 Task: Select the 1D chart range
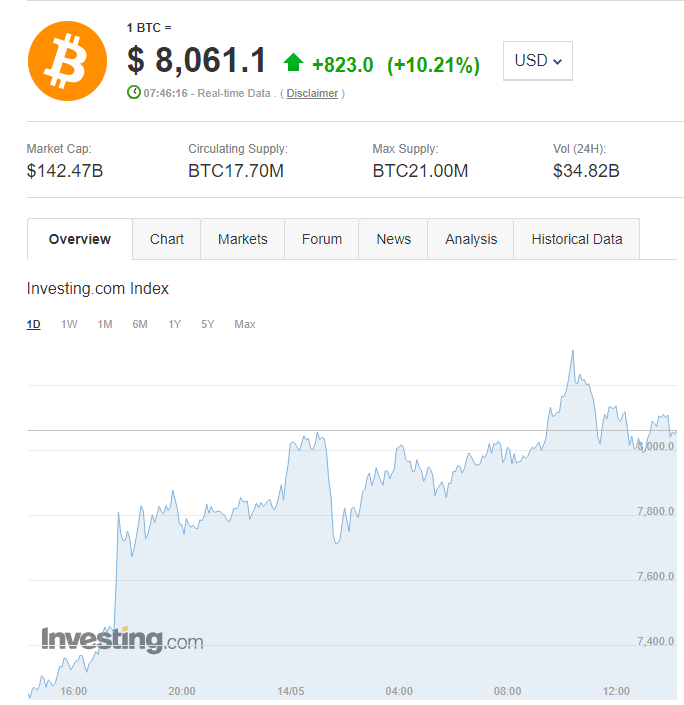coord(34,324)
